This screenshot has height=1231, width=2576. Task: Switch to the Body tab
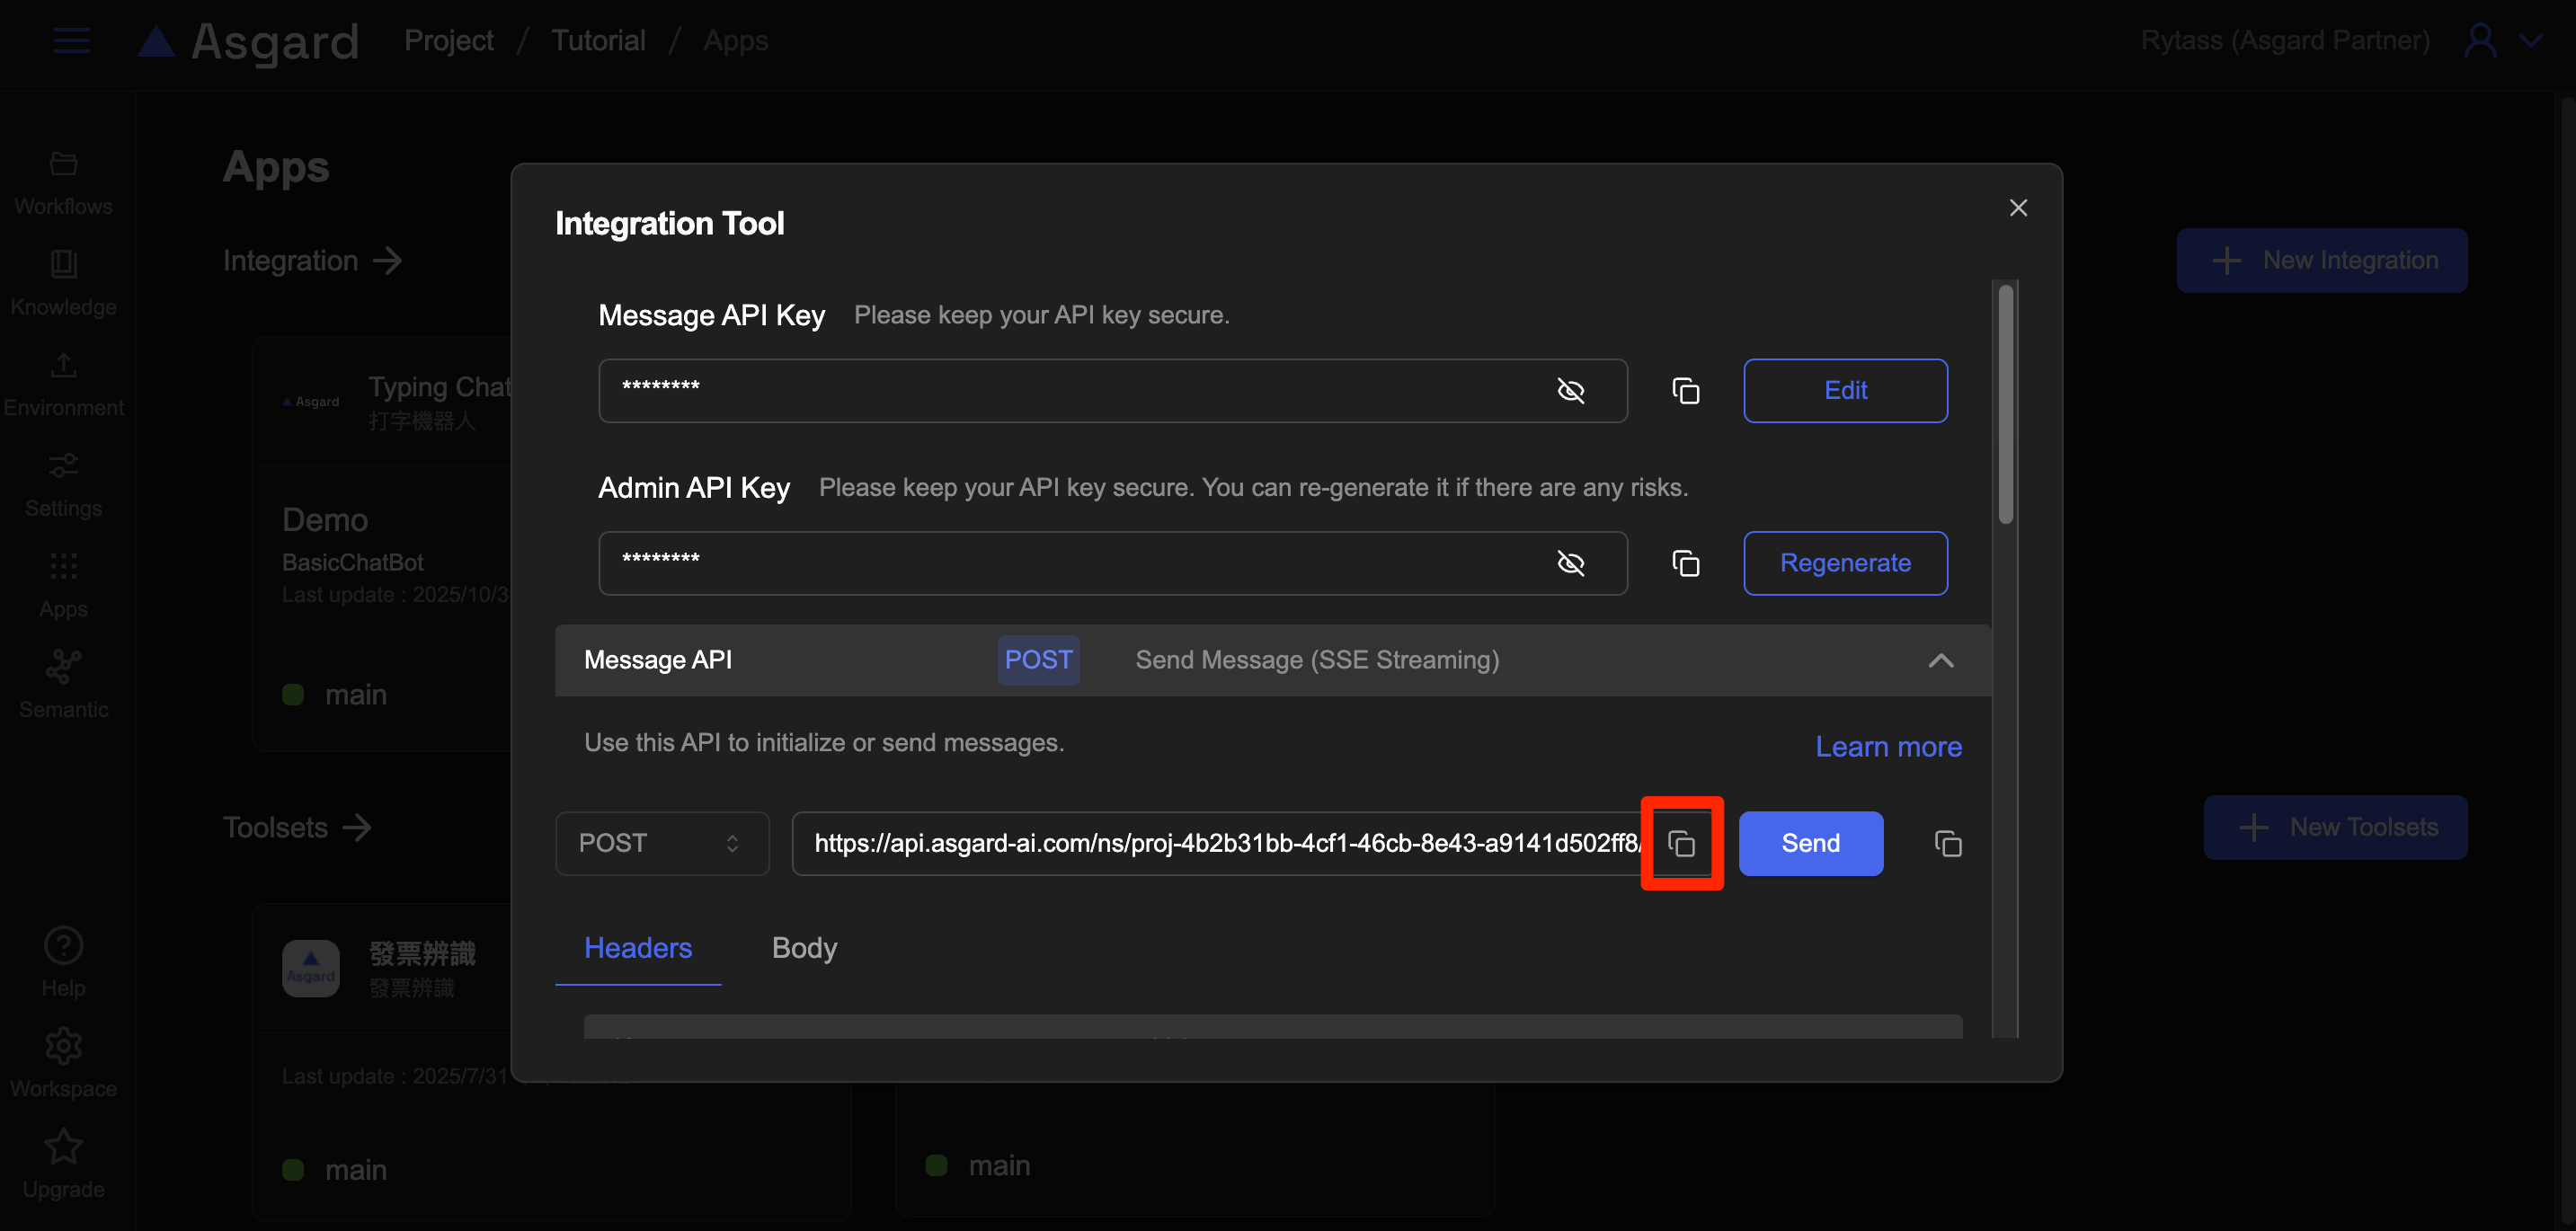coord(804,947)
